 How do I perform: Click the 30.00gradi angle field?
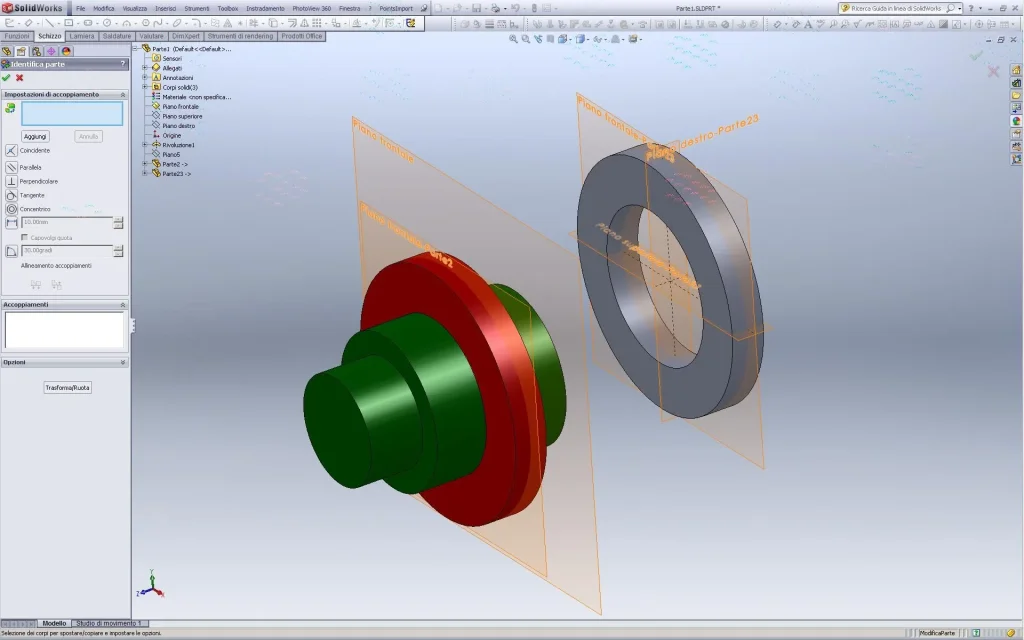coord(67,251)
